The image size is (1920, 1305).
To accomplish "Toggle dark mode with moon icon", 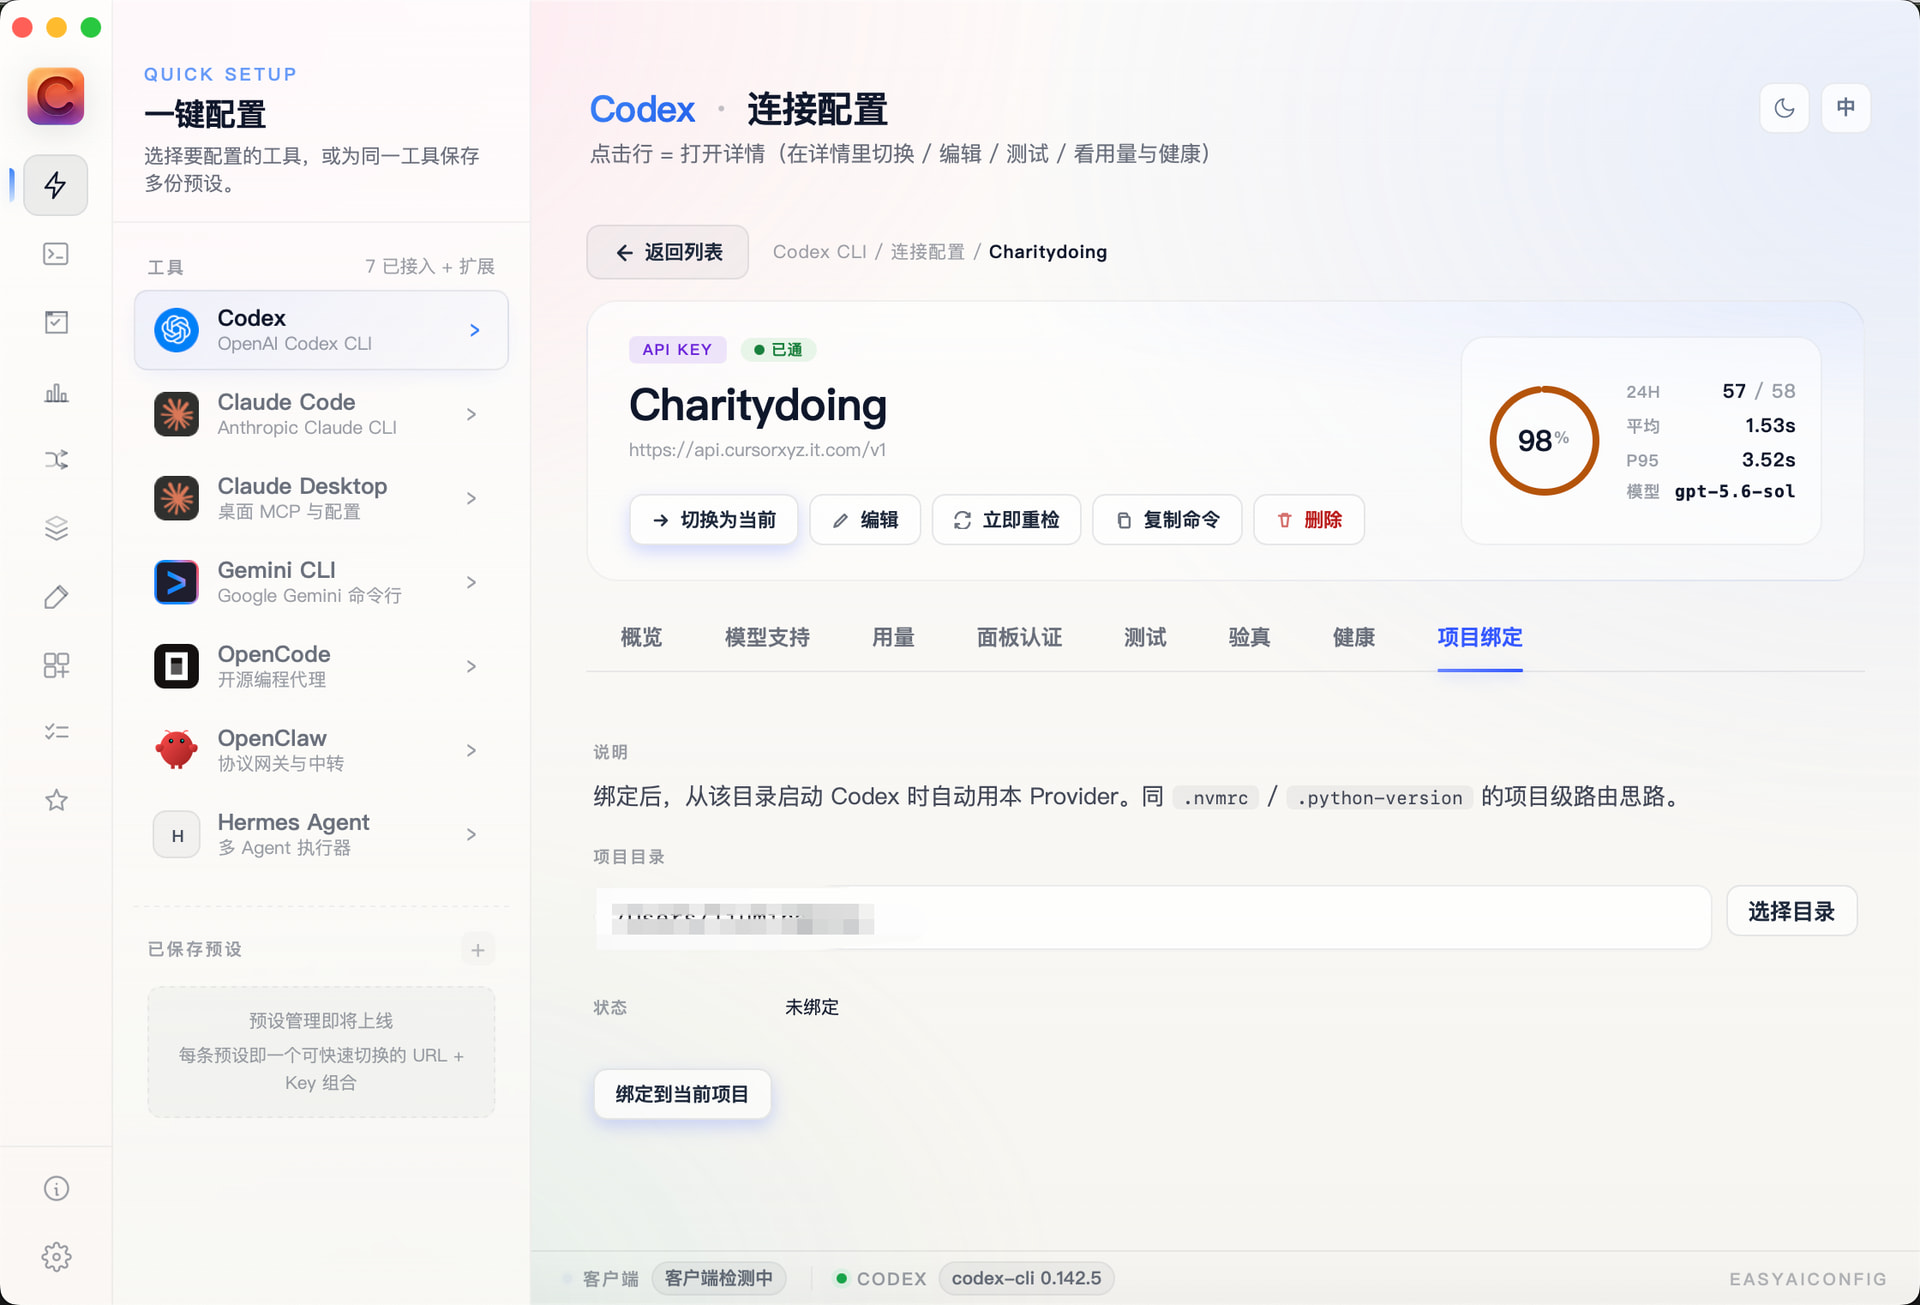I will tap(1784, 108).
